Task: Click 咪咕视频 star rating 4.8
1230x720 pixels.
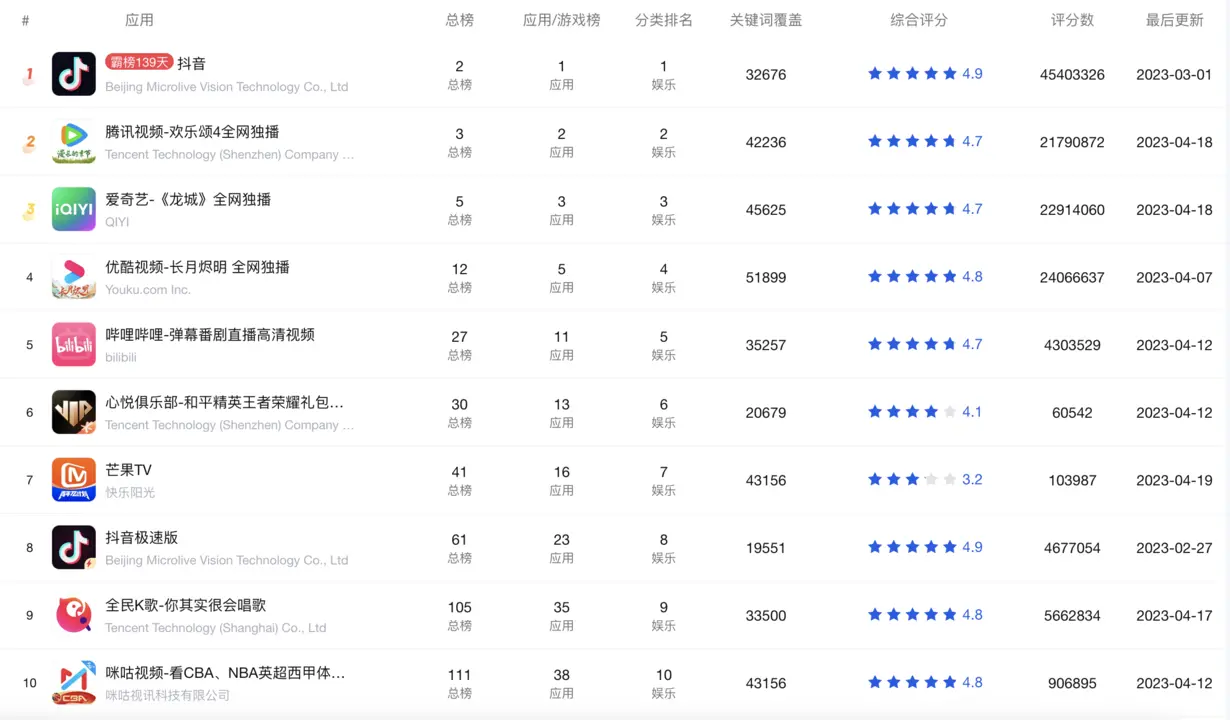Action: pos(925,682)
